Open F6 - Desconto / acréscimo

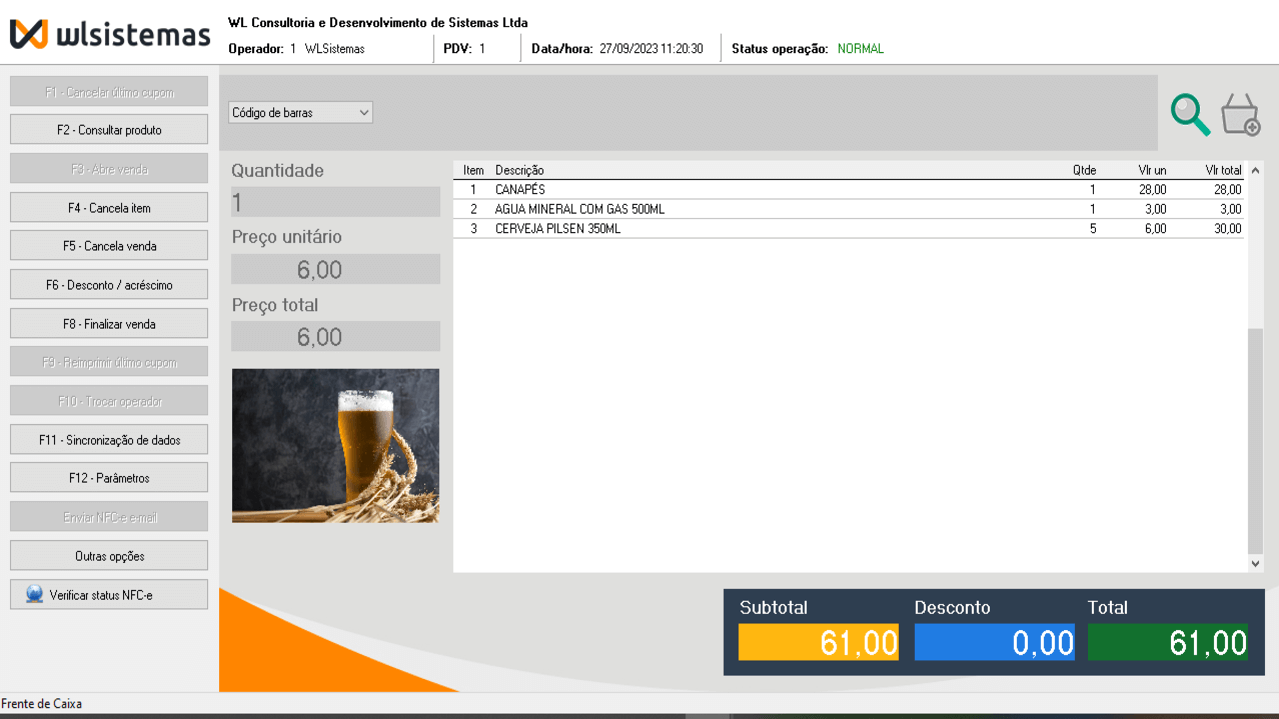[109, 285]
